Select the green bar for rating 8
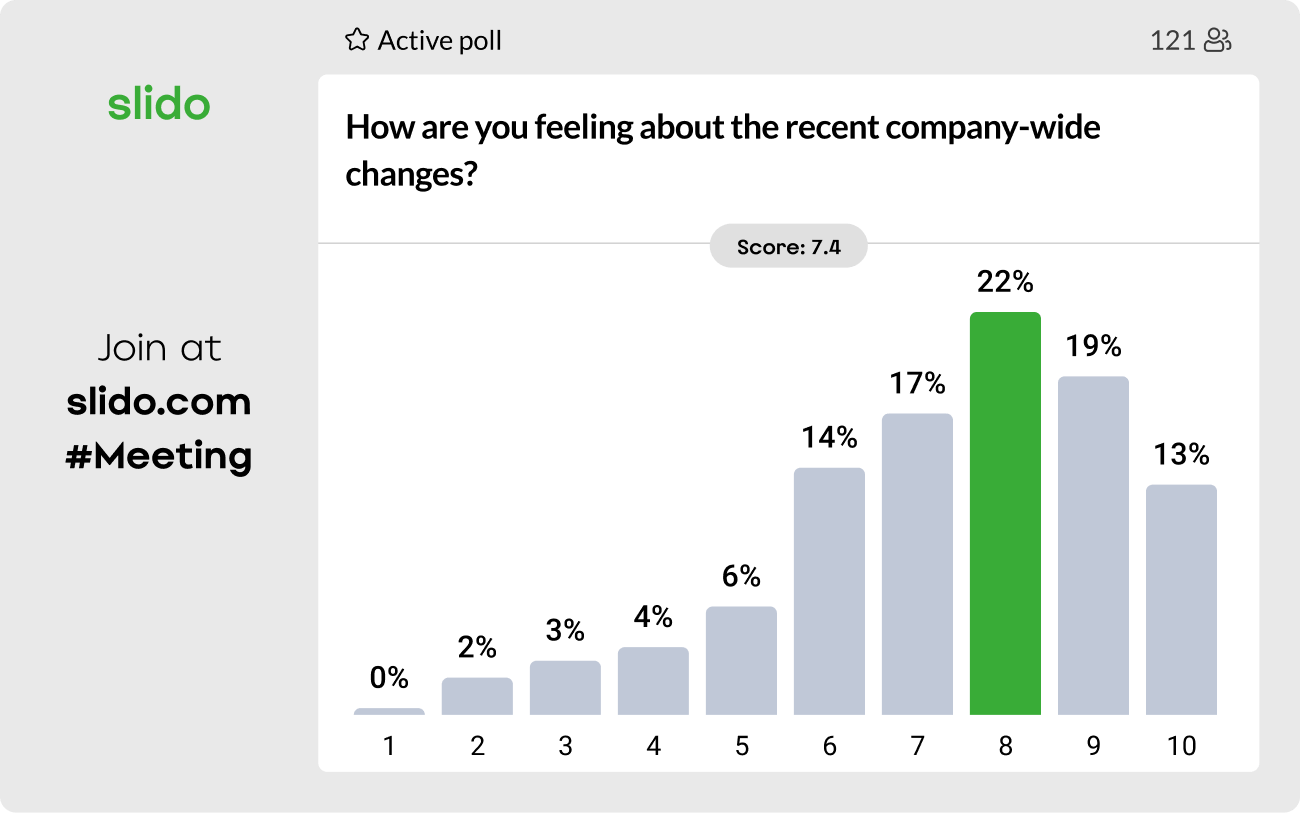 pyautogui.click(x=1005, y=513)
